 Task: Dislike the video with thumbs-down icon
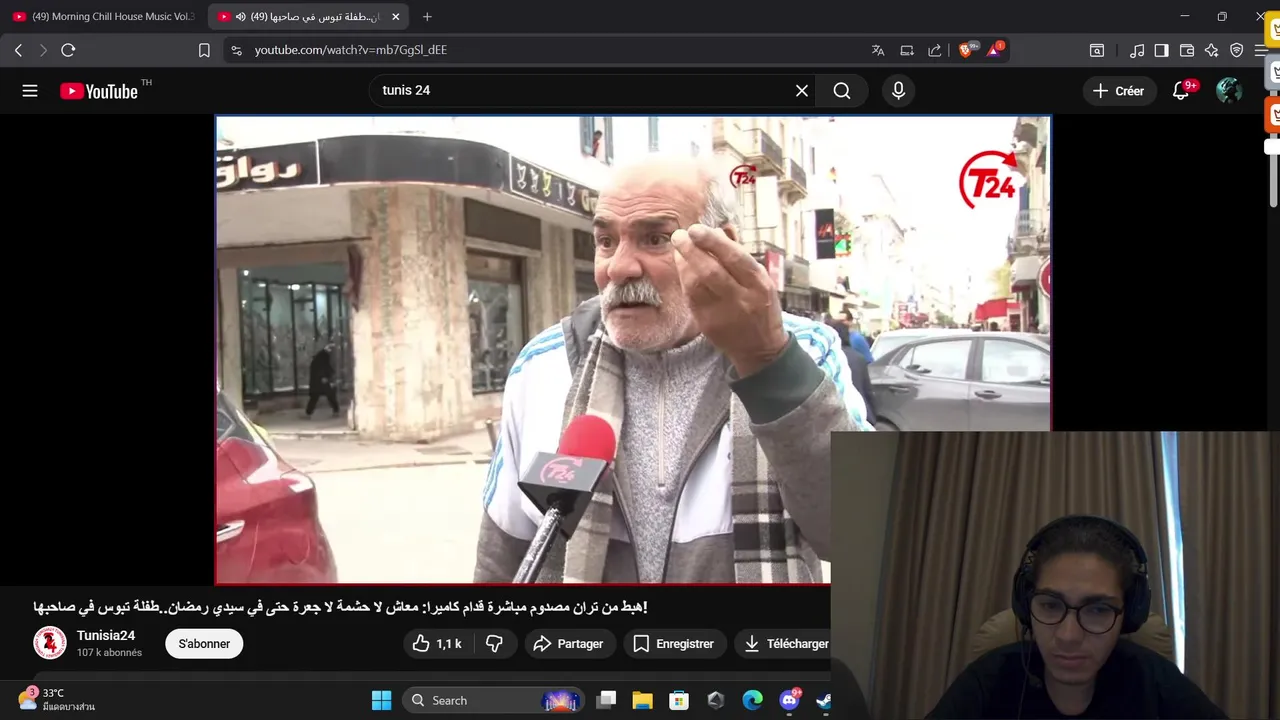494,644
